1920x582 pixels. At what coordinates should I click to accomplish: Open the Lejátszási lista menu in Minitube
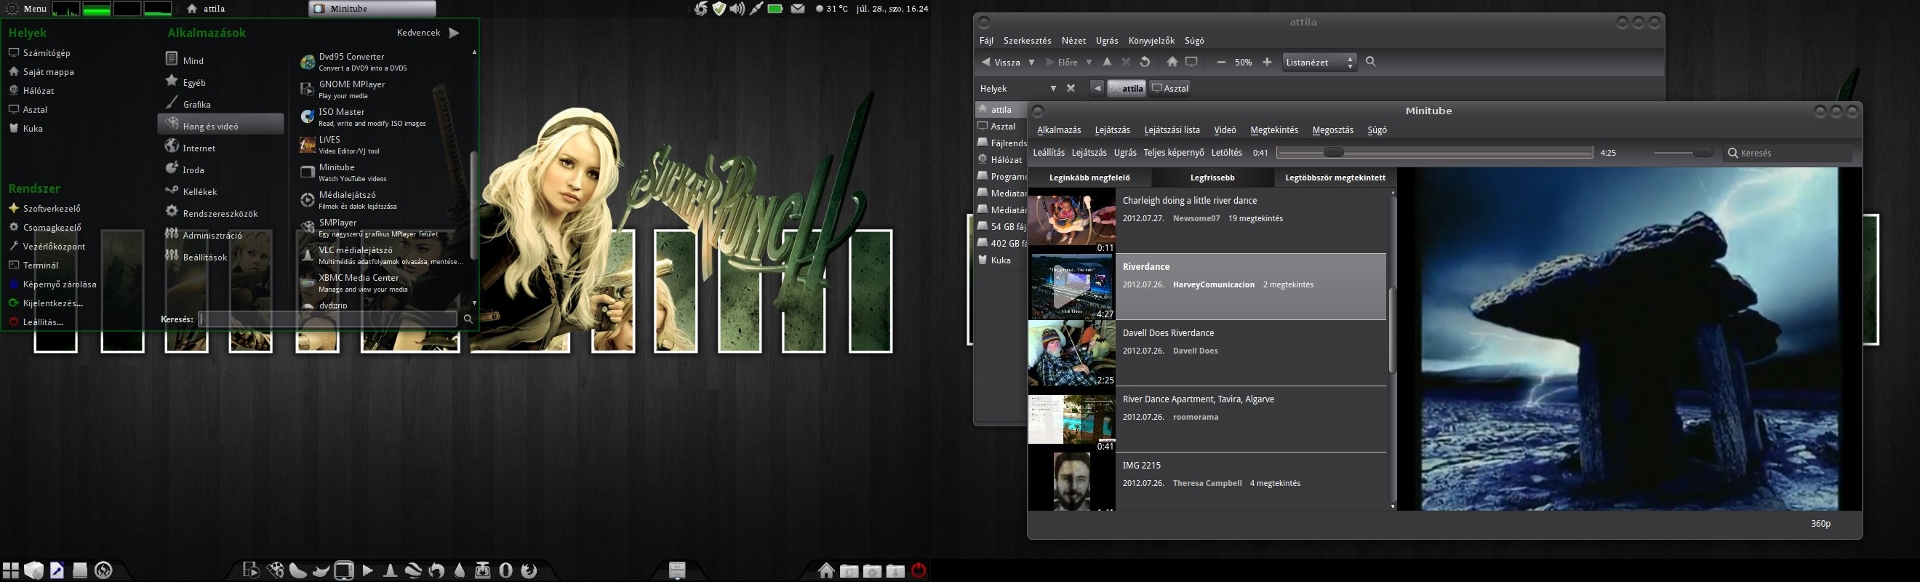(x=1171, y=130)
